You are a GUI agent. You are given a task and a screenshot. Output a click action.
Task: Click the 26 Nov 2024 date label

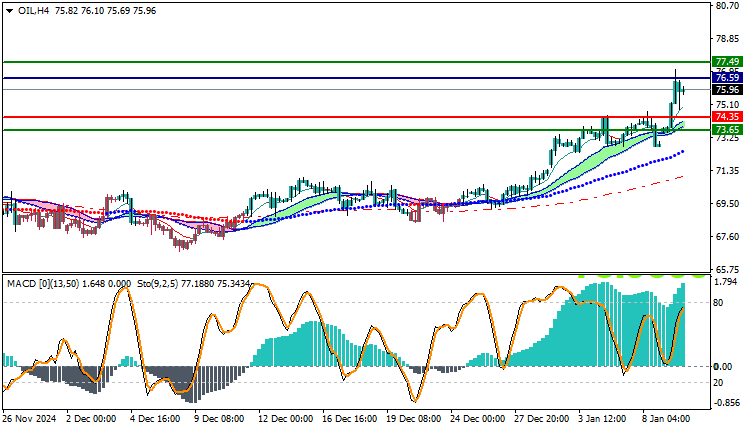point(29,419)
